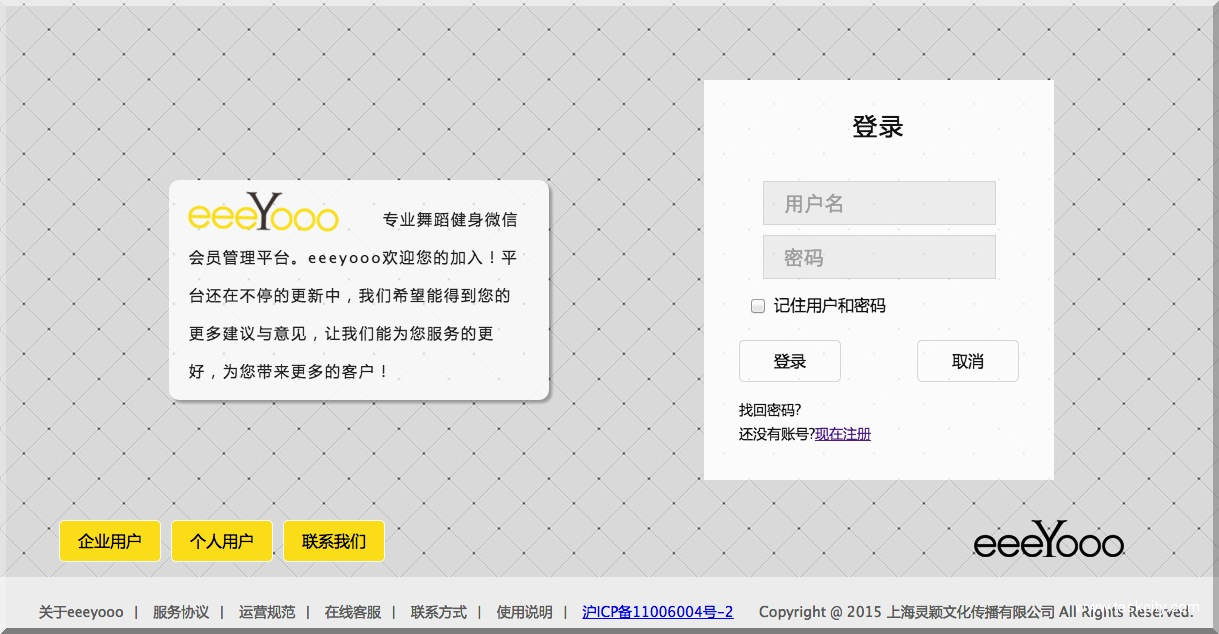Follow the 现在注册 registration link
This screenshot has height=634, width=1219.
[x=843, y=434]
